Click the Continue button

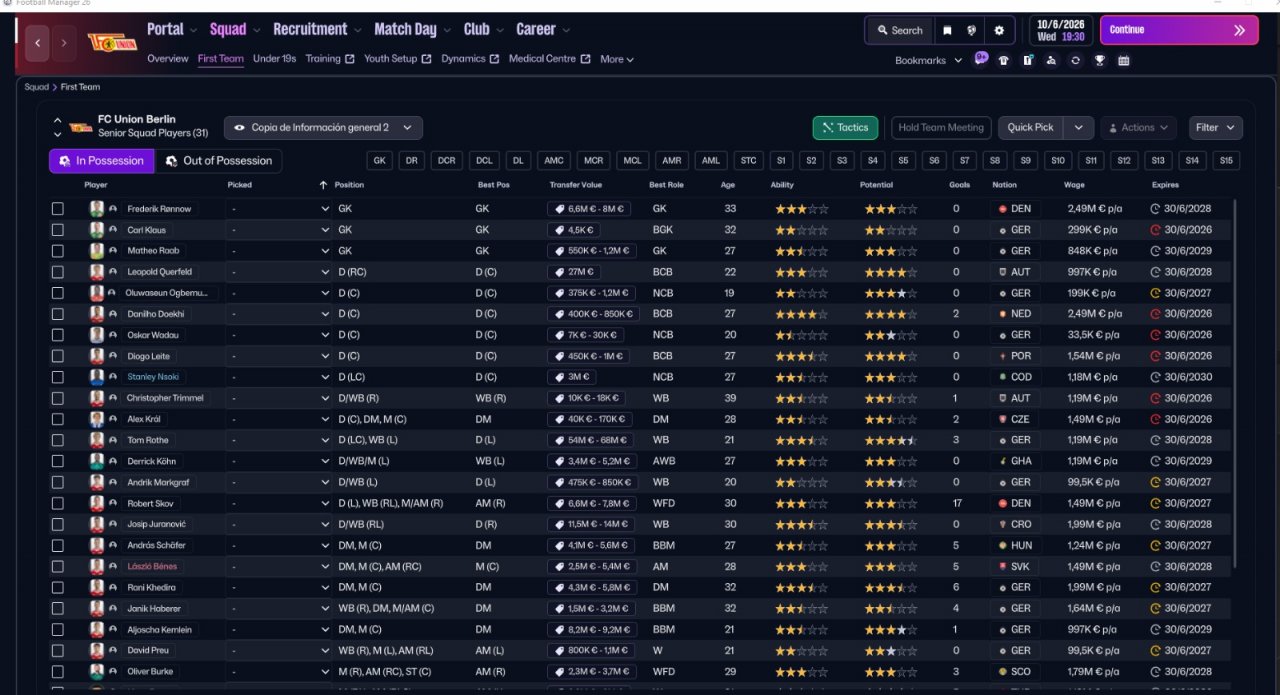[1179, 30]
